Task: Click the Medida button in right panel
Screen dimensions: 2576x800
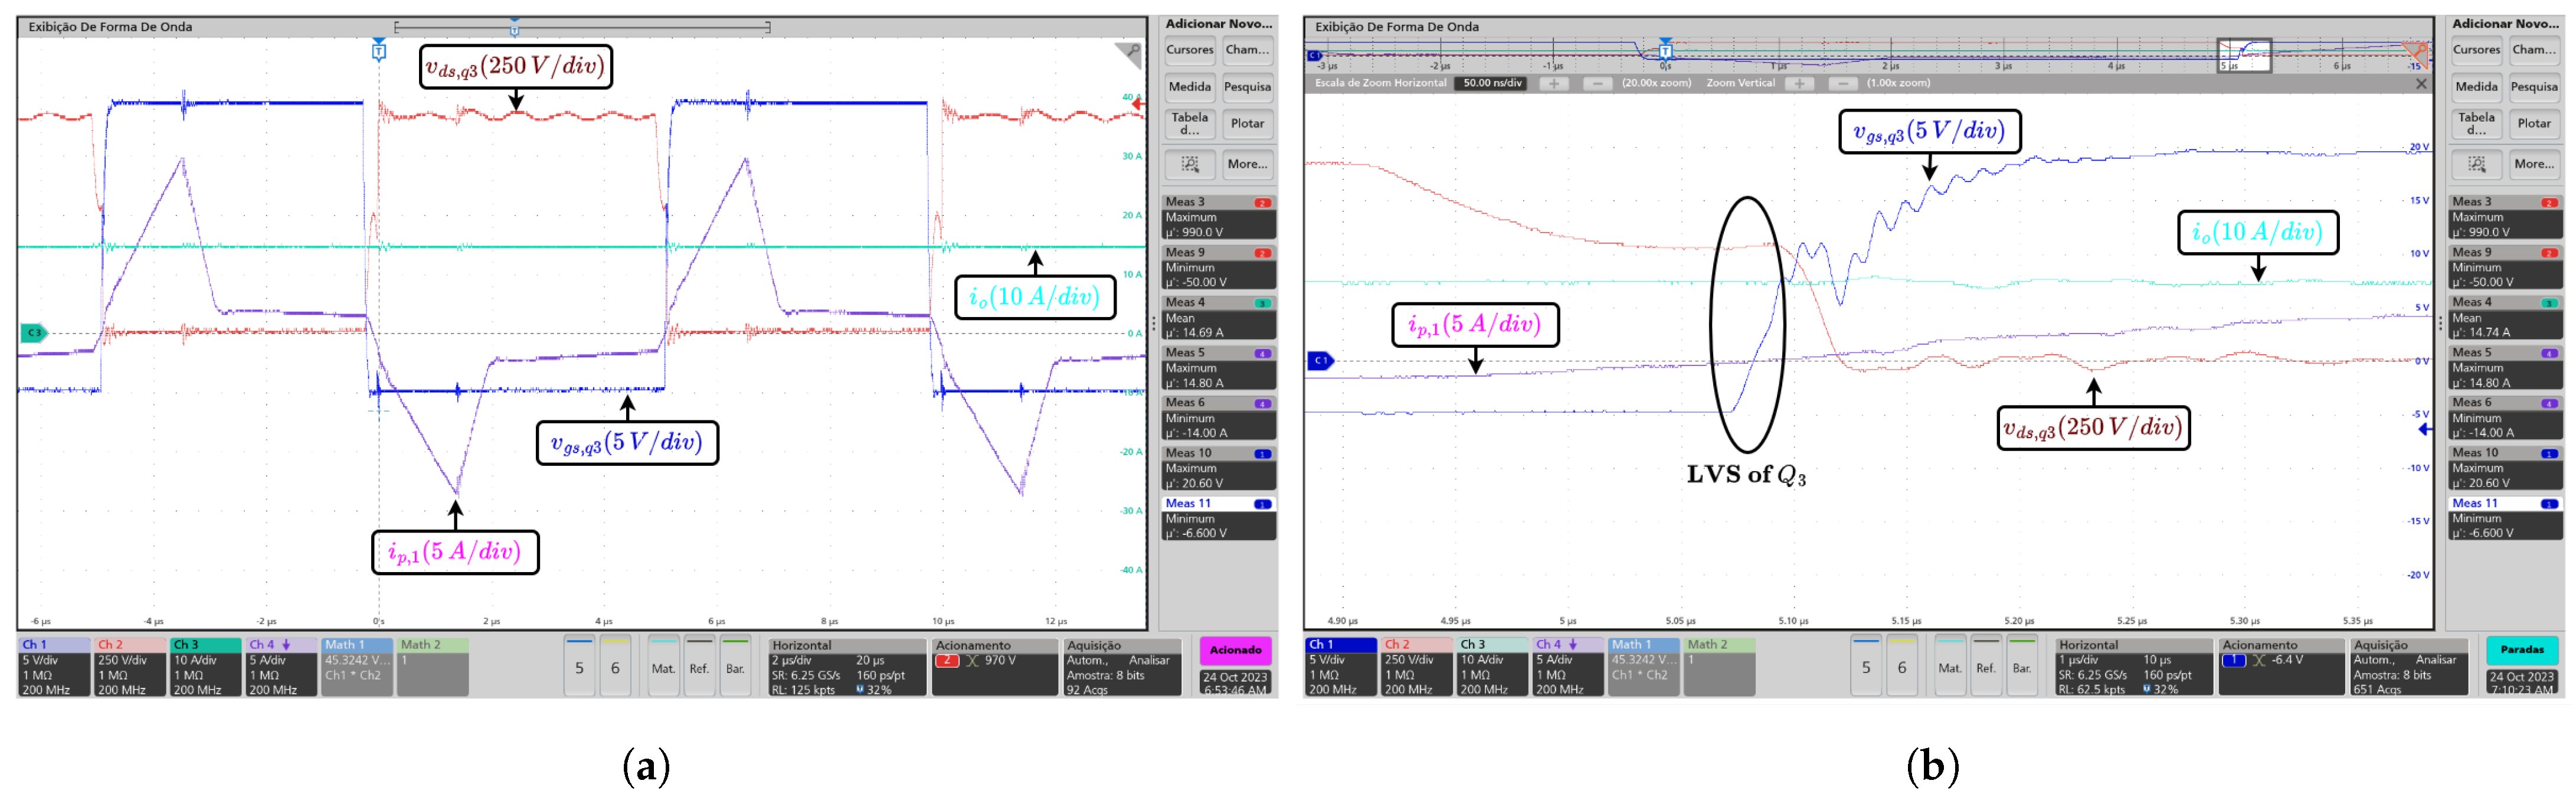Action: [2476, 87]
